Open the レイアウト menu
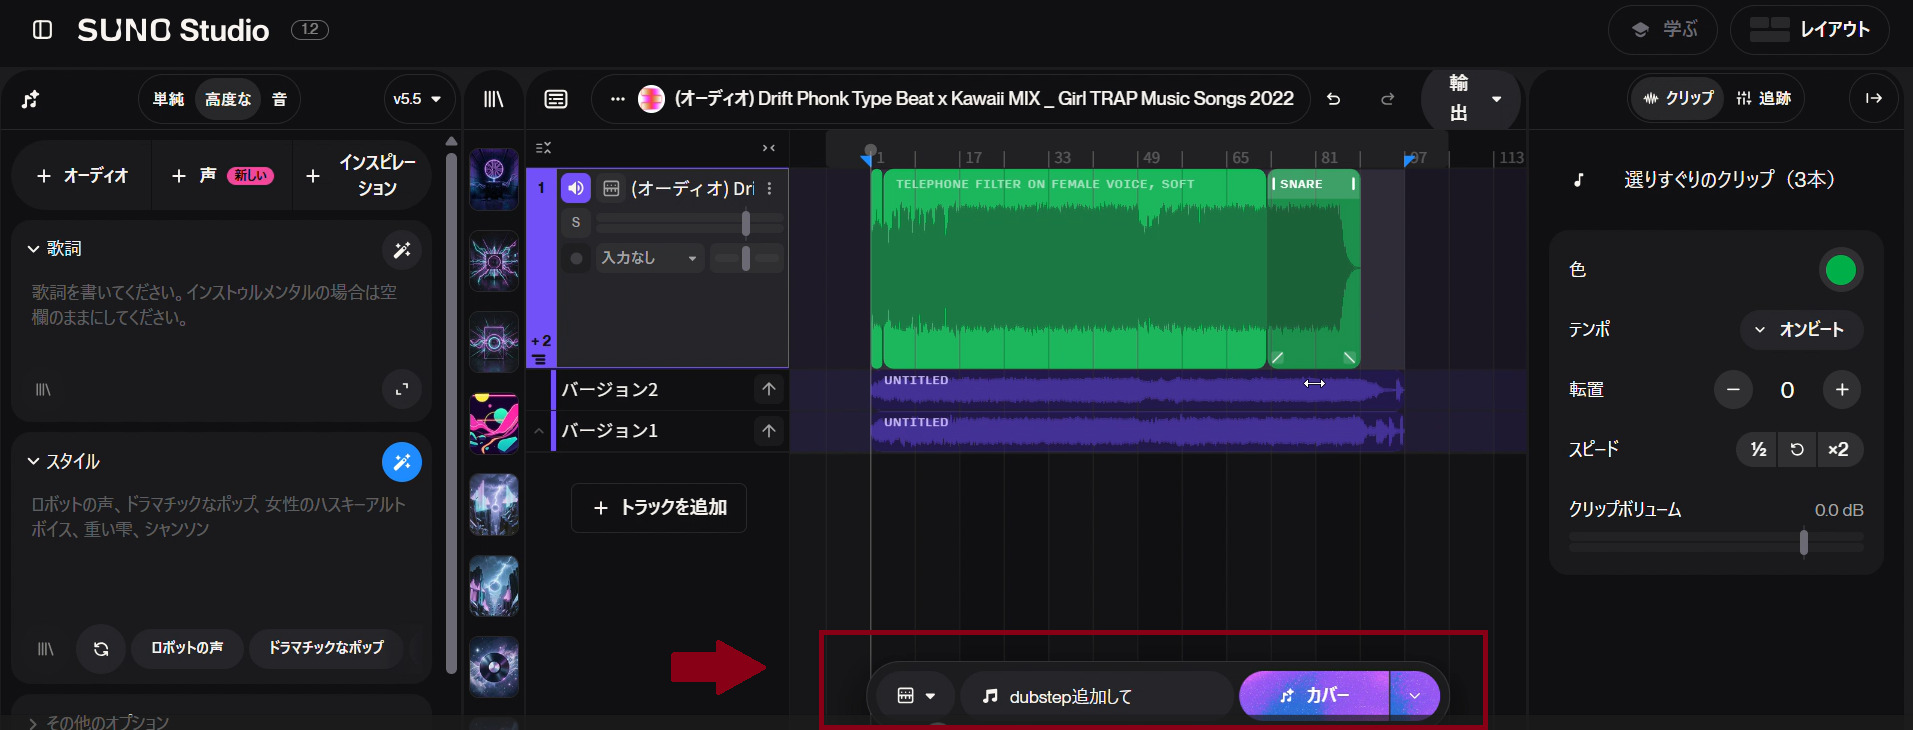 pyautogui.click(x=1810, y=30)
